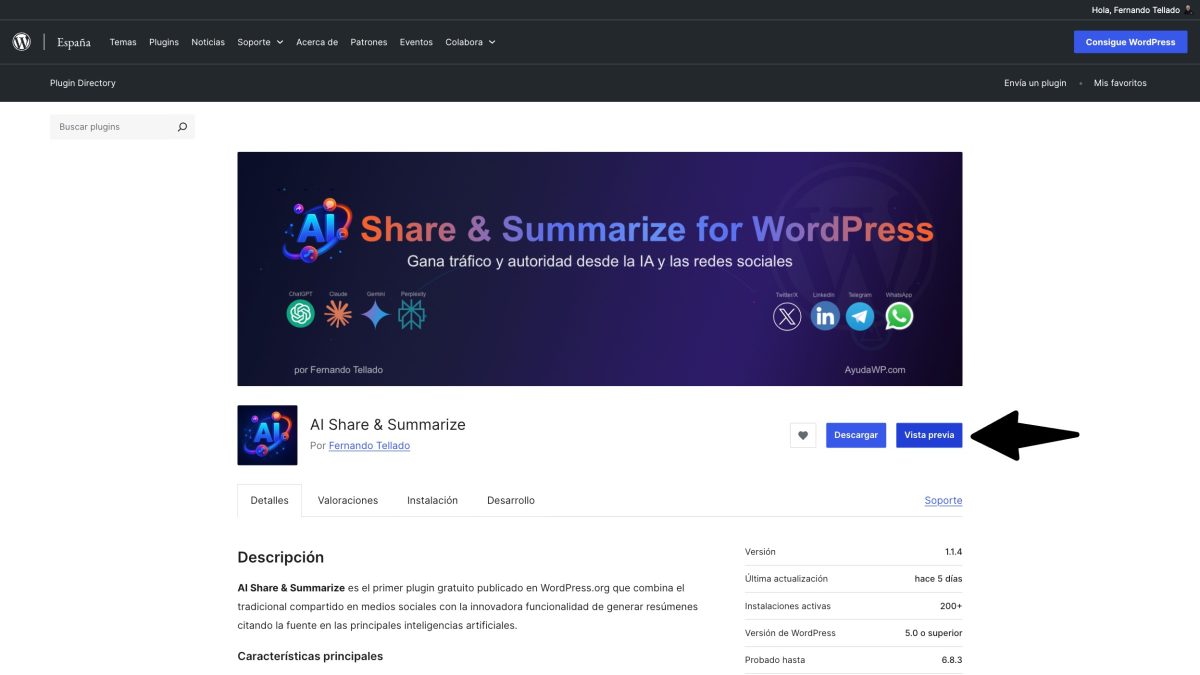This screenshot has width=1200, height=675.
Task: Select Temas in the navigation menu
Action: pyautogui.click(x=123, y=42)
